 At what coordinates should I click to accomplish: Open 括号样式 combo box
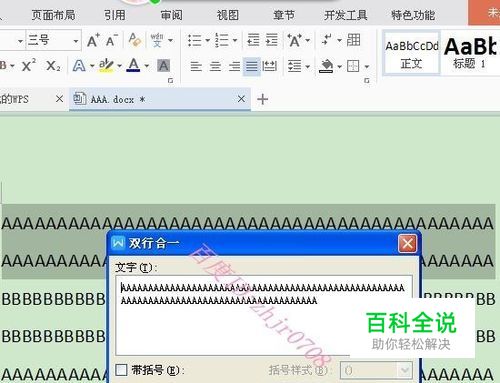click(x=376, y=370)
